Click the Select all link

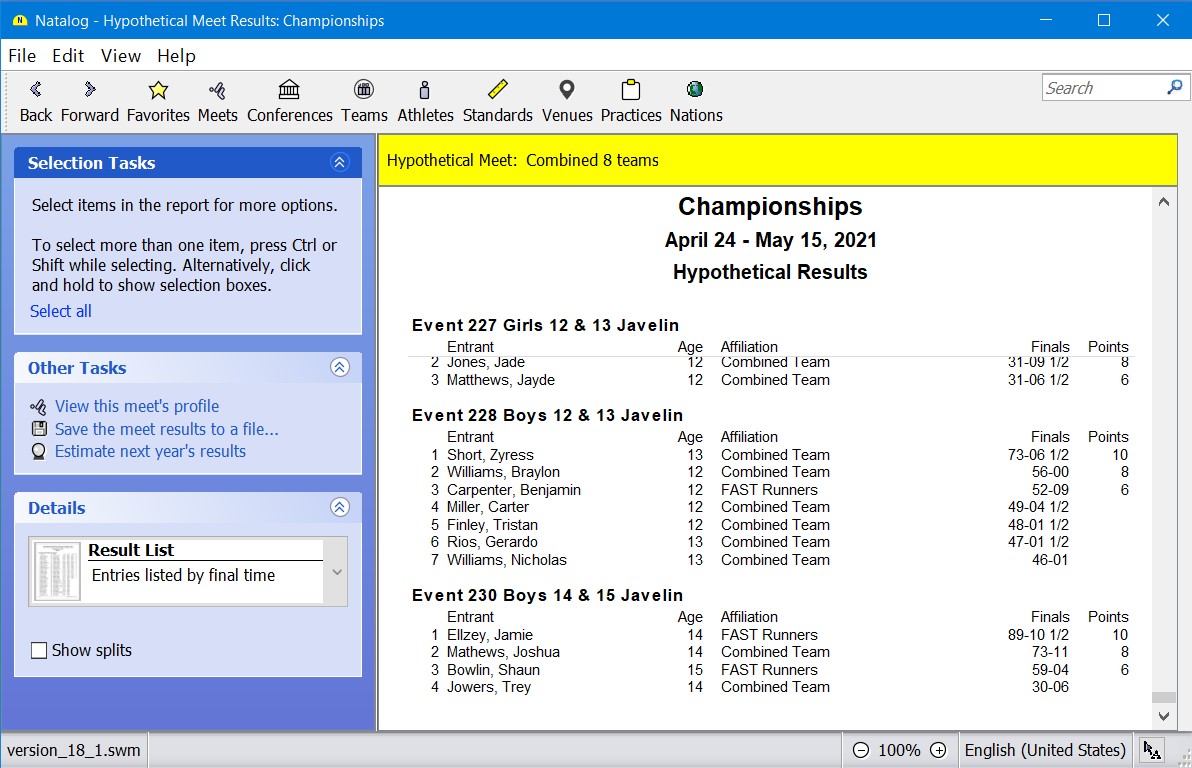(61, 311)
